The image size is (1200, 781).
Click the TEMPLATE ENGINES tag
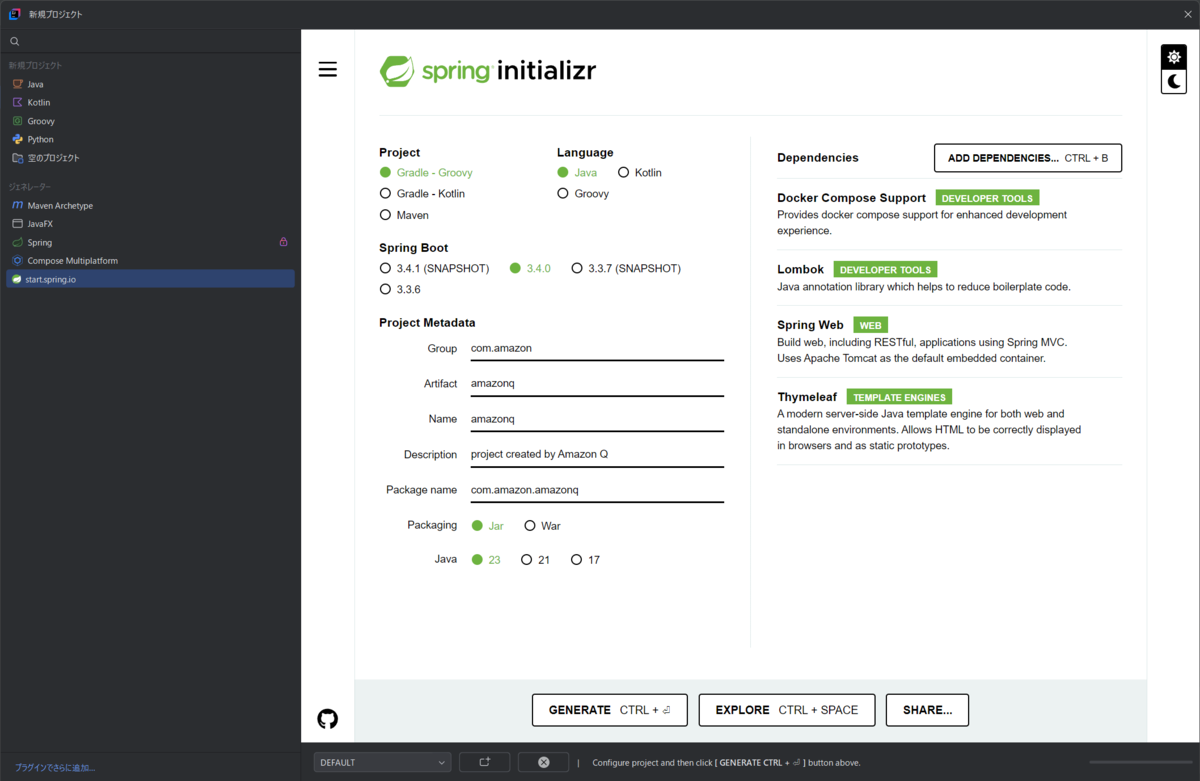[899, 397]
